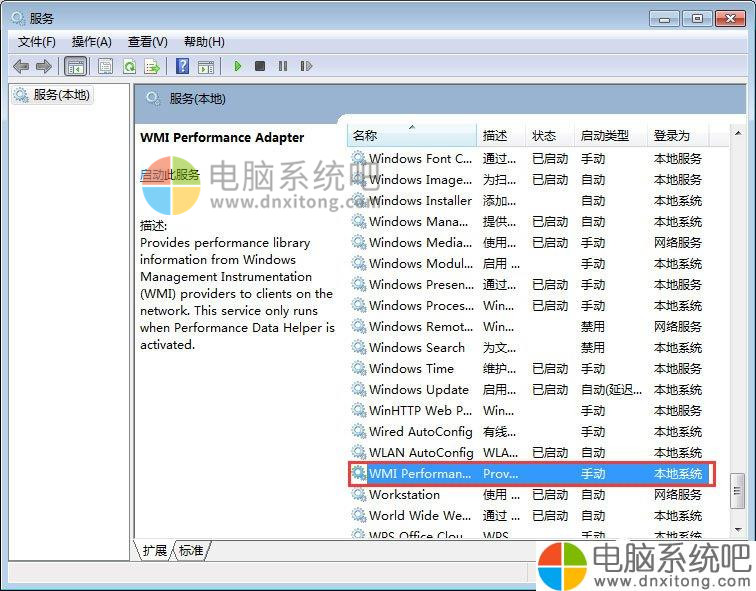Start service with green play icon

tap(237, 66)
